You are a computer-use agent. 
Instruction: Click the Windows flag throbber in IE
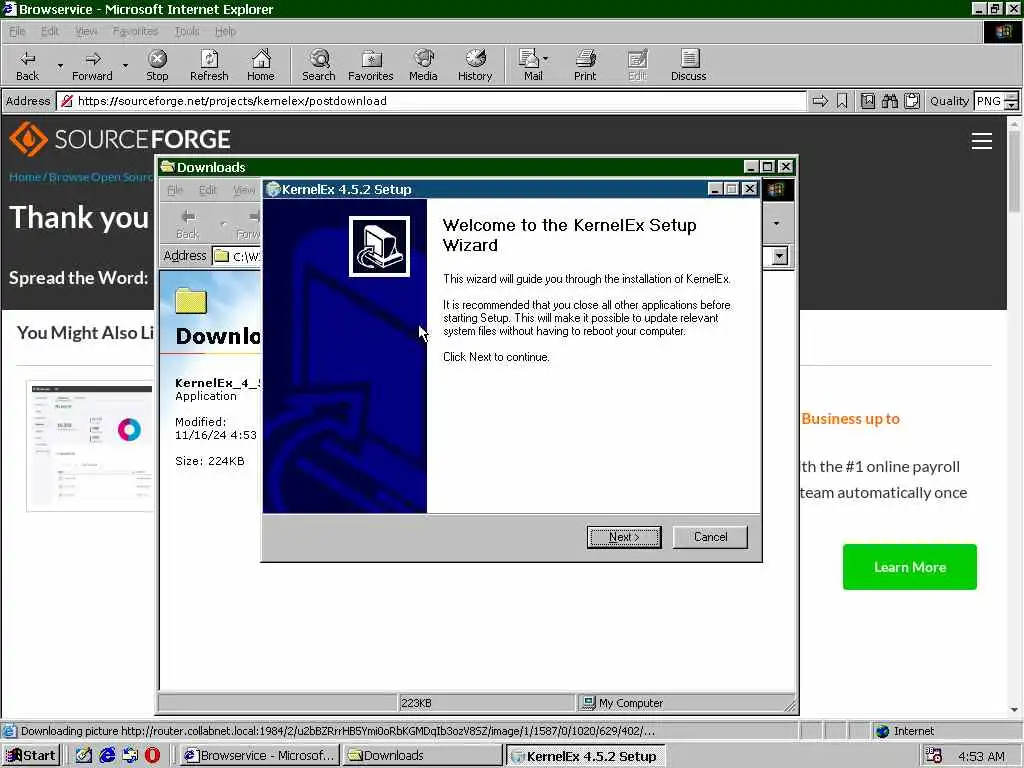[1003, 31]
